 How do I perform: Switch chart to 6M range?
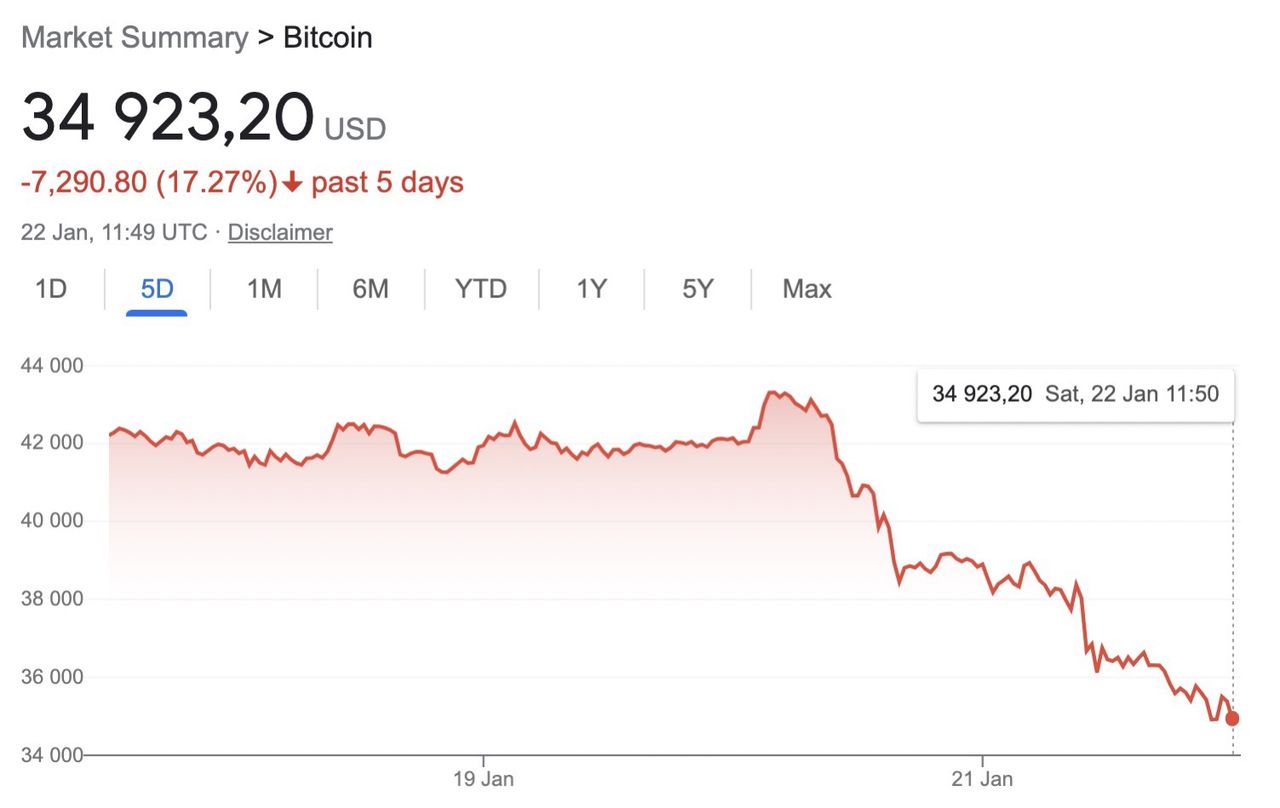pyautogui.click(x=370, y=289)
